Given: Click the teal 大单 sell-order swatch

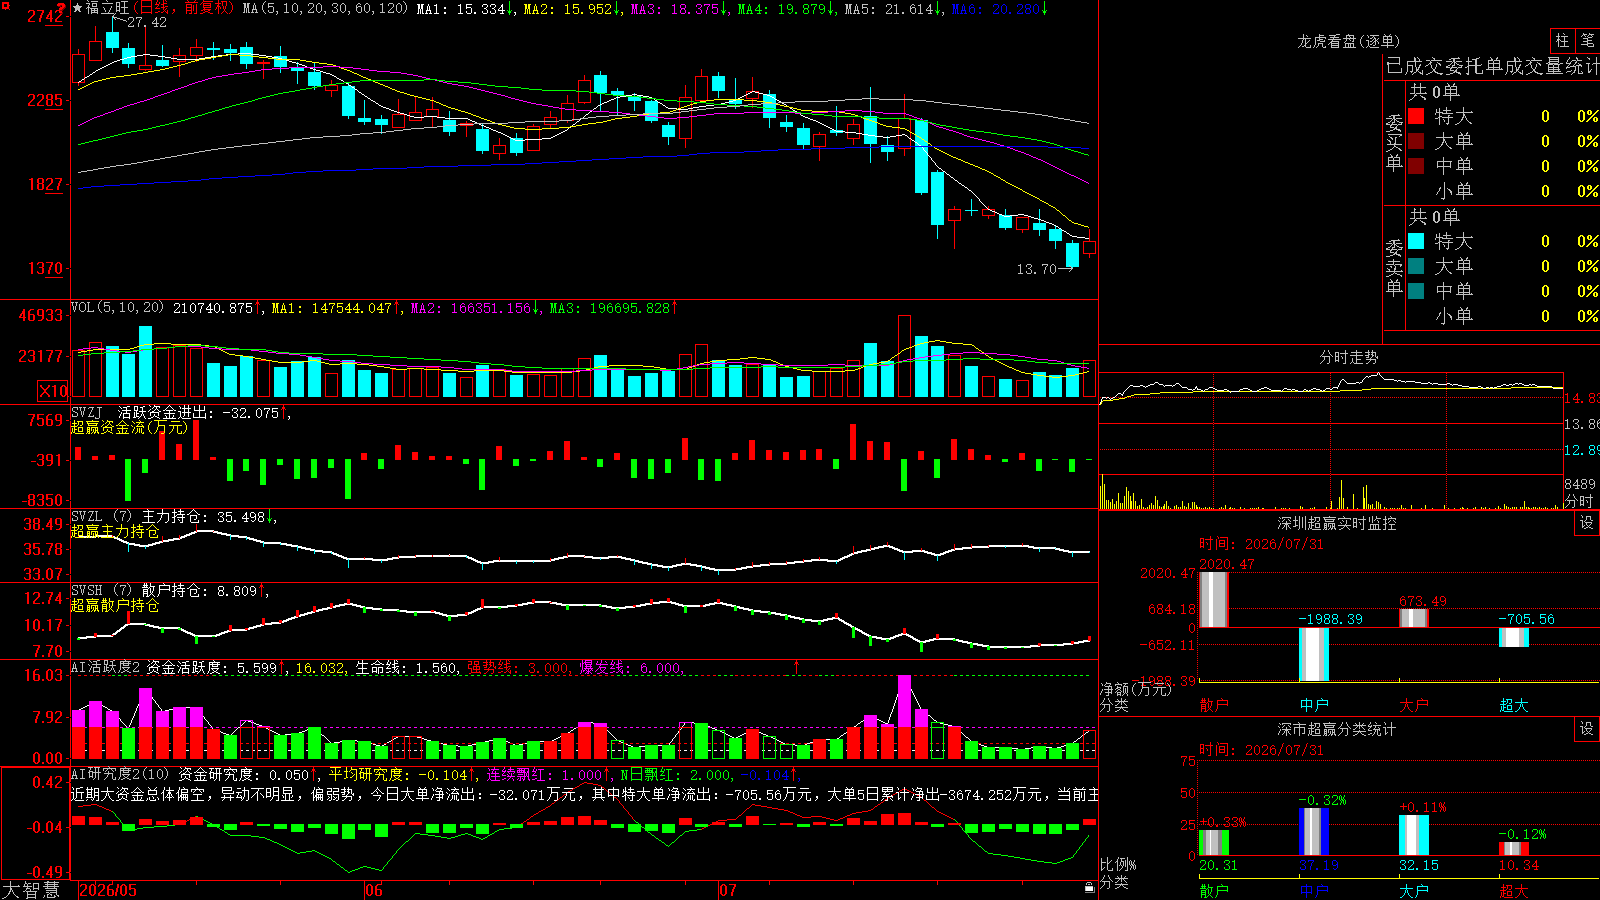Looking at the screenshot, I should coord(1416,266).
